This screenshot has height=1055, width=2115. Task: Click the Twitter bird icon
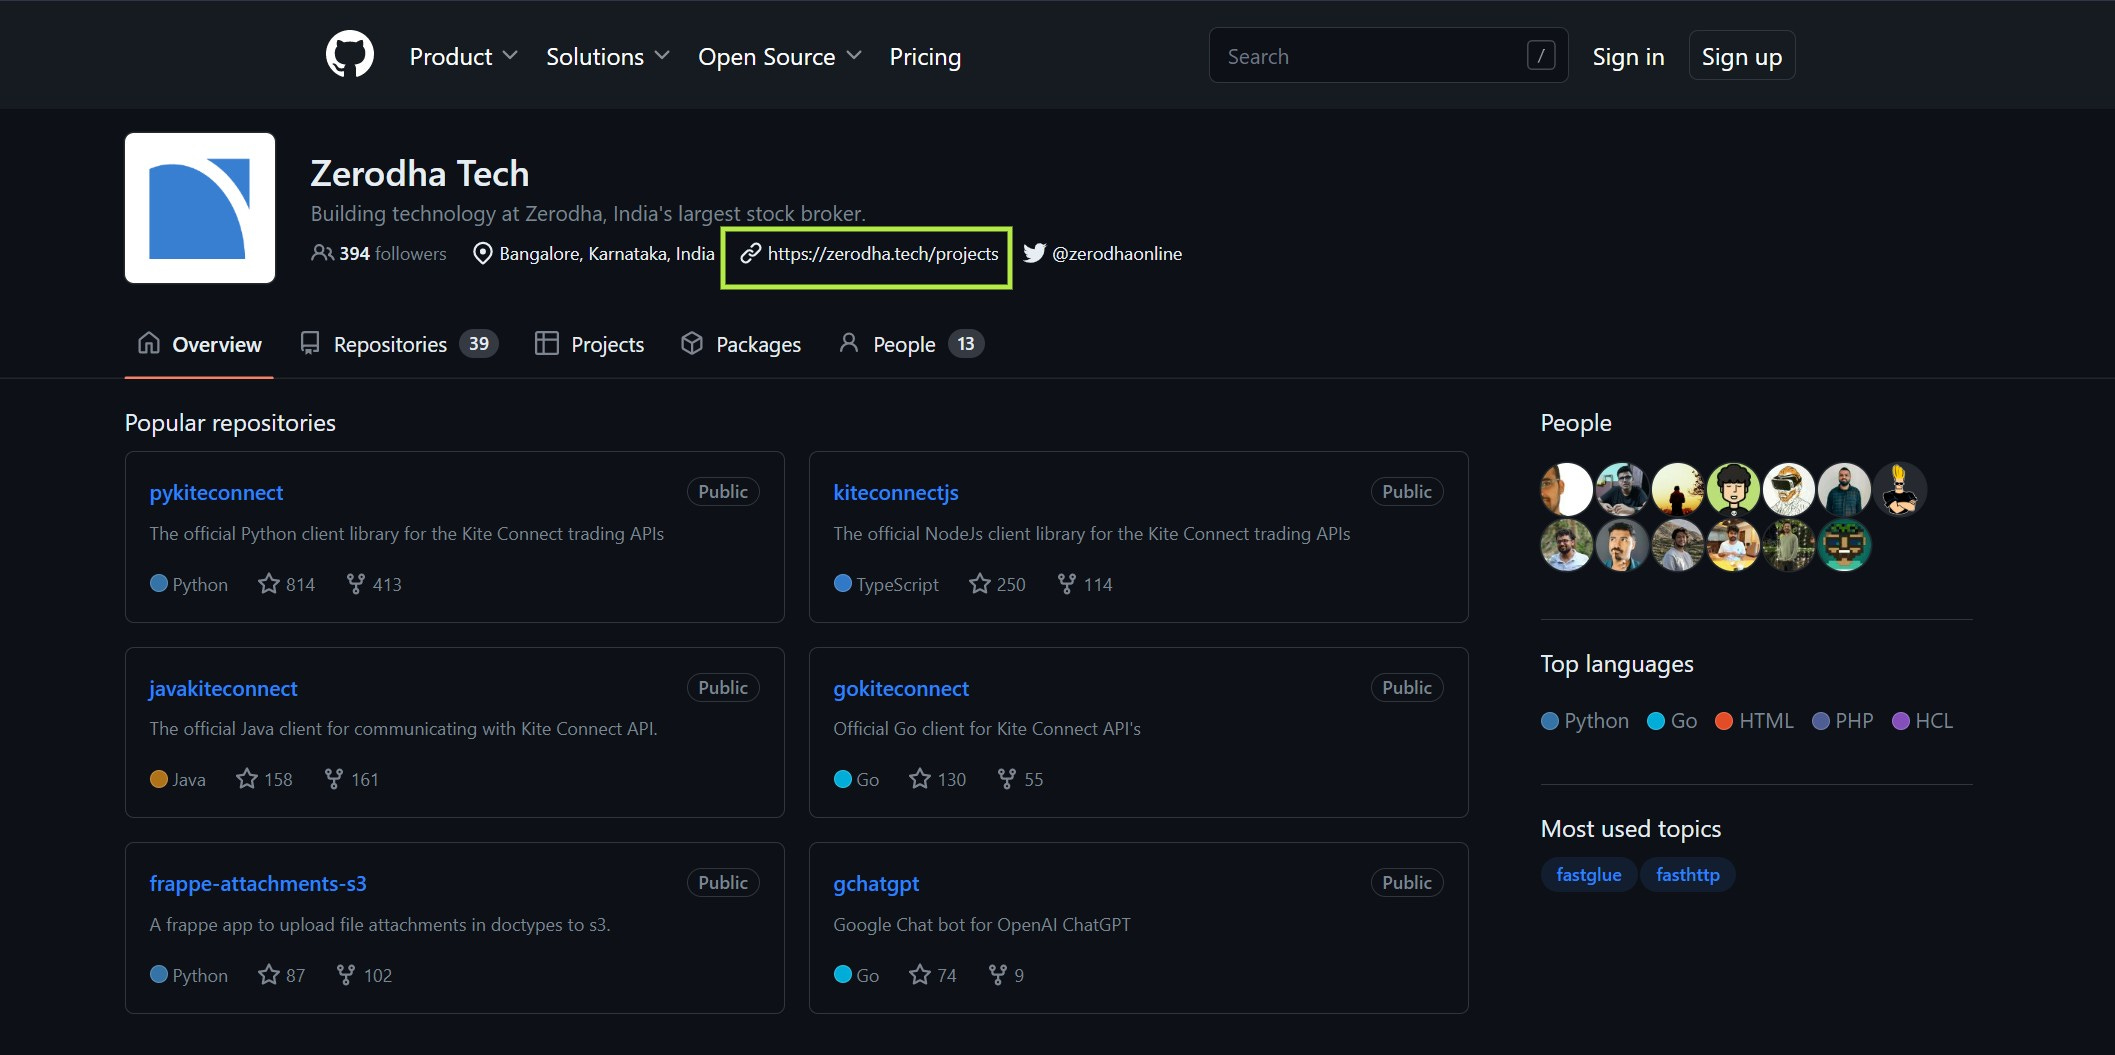[x=1034, y=253]
